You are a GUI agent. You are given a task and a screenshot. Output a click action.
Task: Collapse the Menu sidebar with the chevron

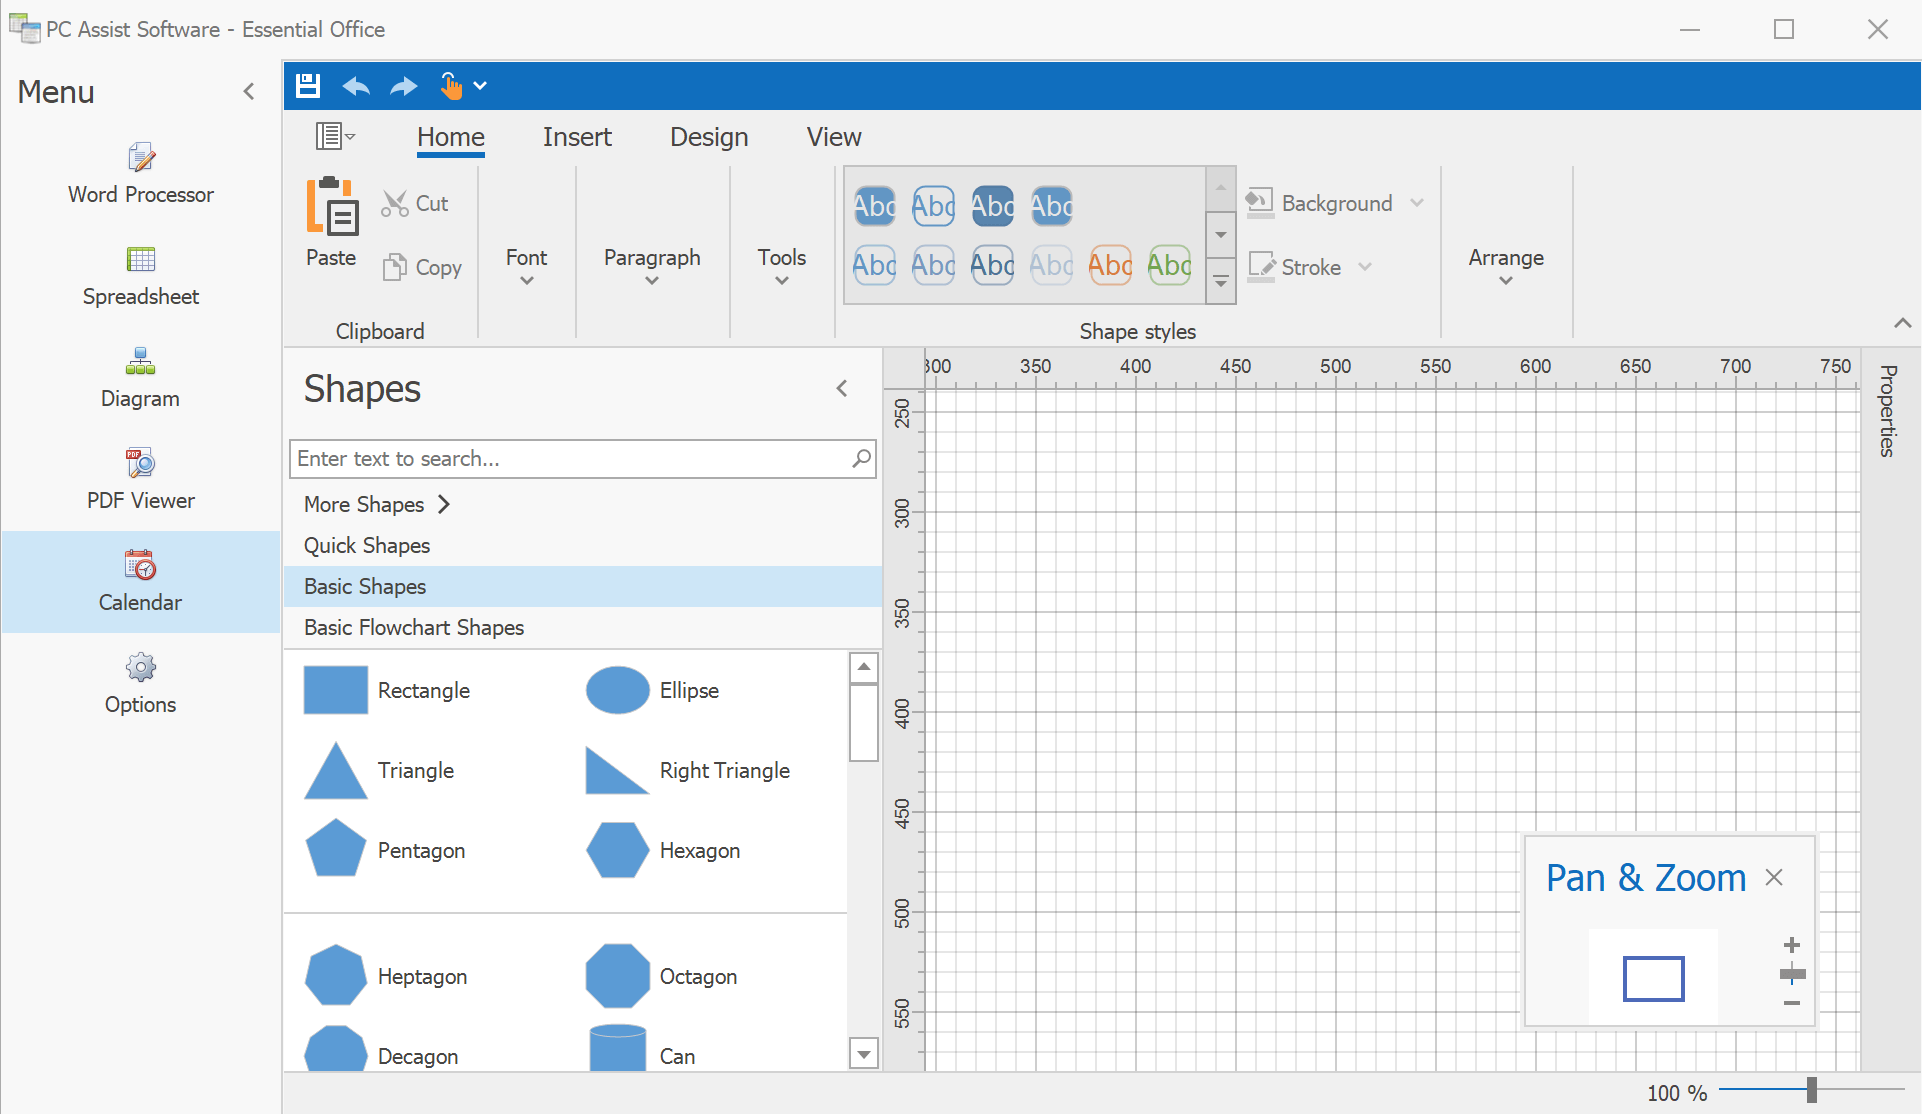249,91
